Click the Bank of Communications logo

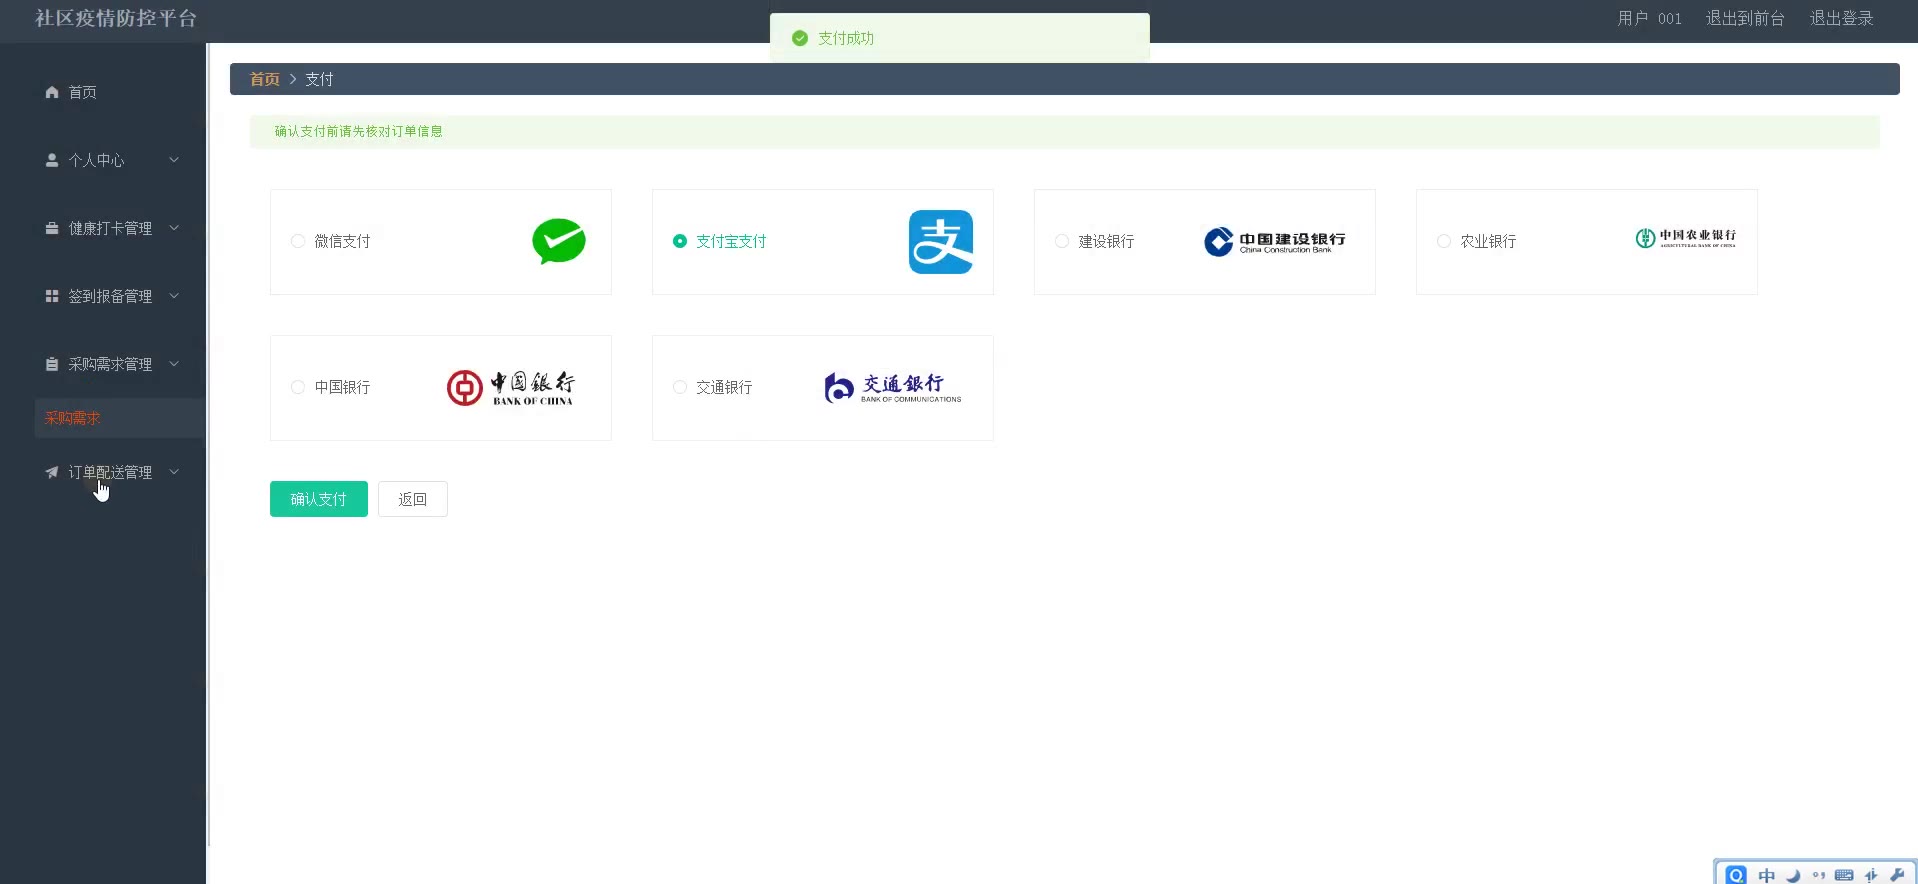893,388
